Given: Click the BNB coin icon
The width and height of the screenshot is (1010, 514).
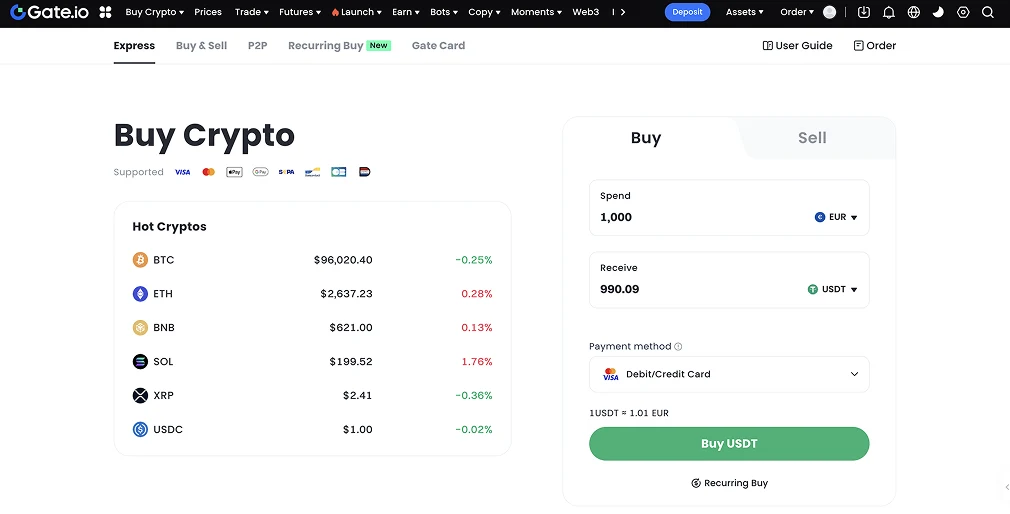Looking at the screenshot, I should [140, 328].
